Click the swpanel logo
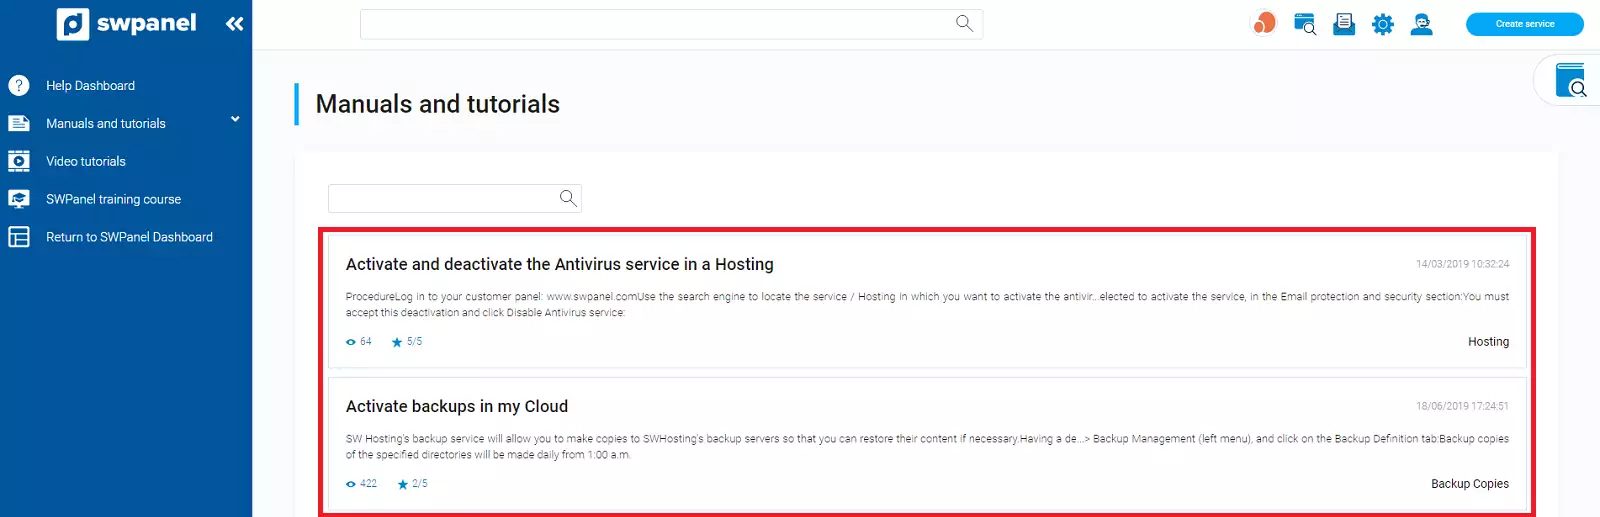 tap(126, 23)
